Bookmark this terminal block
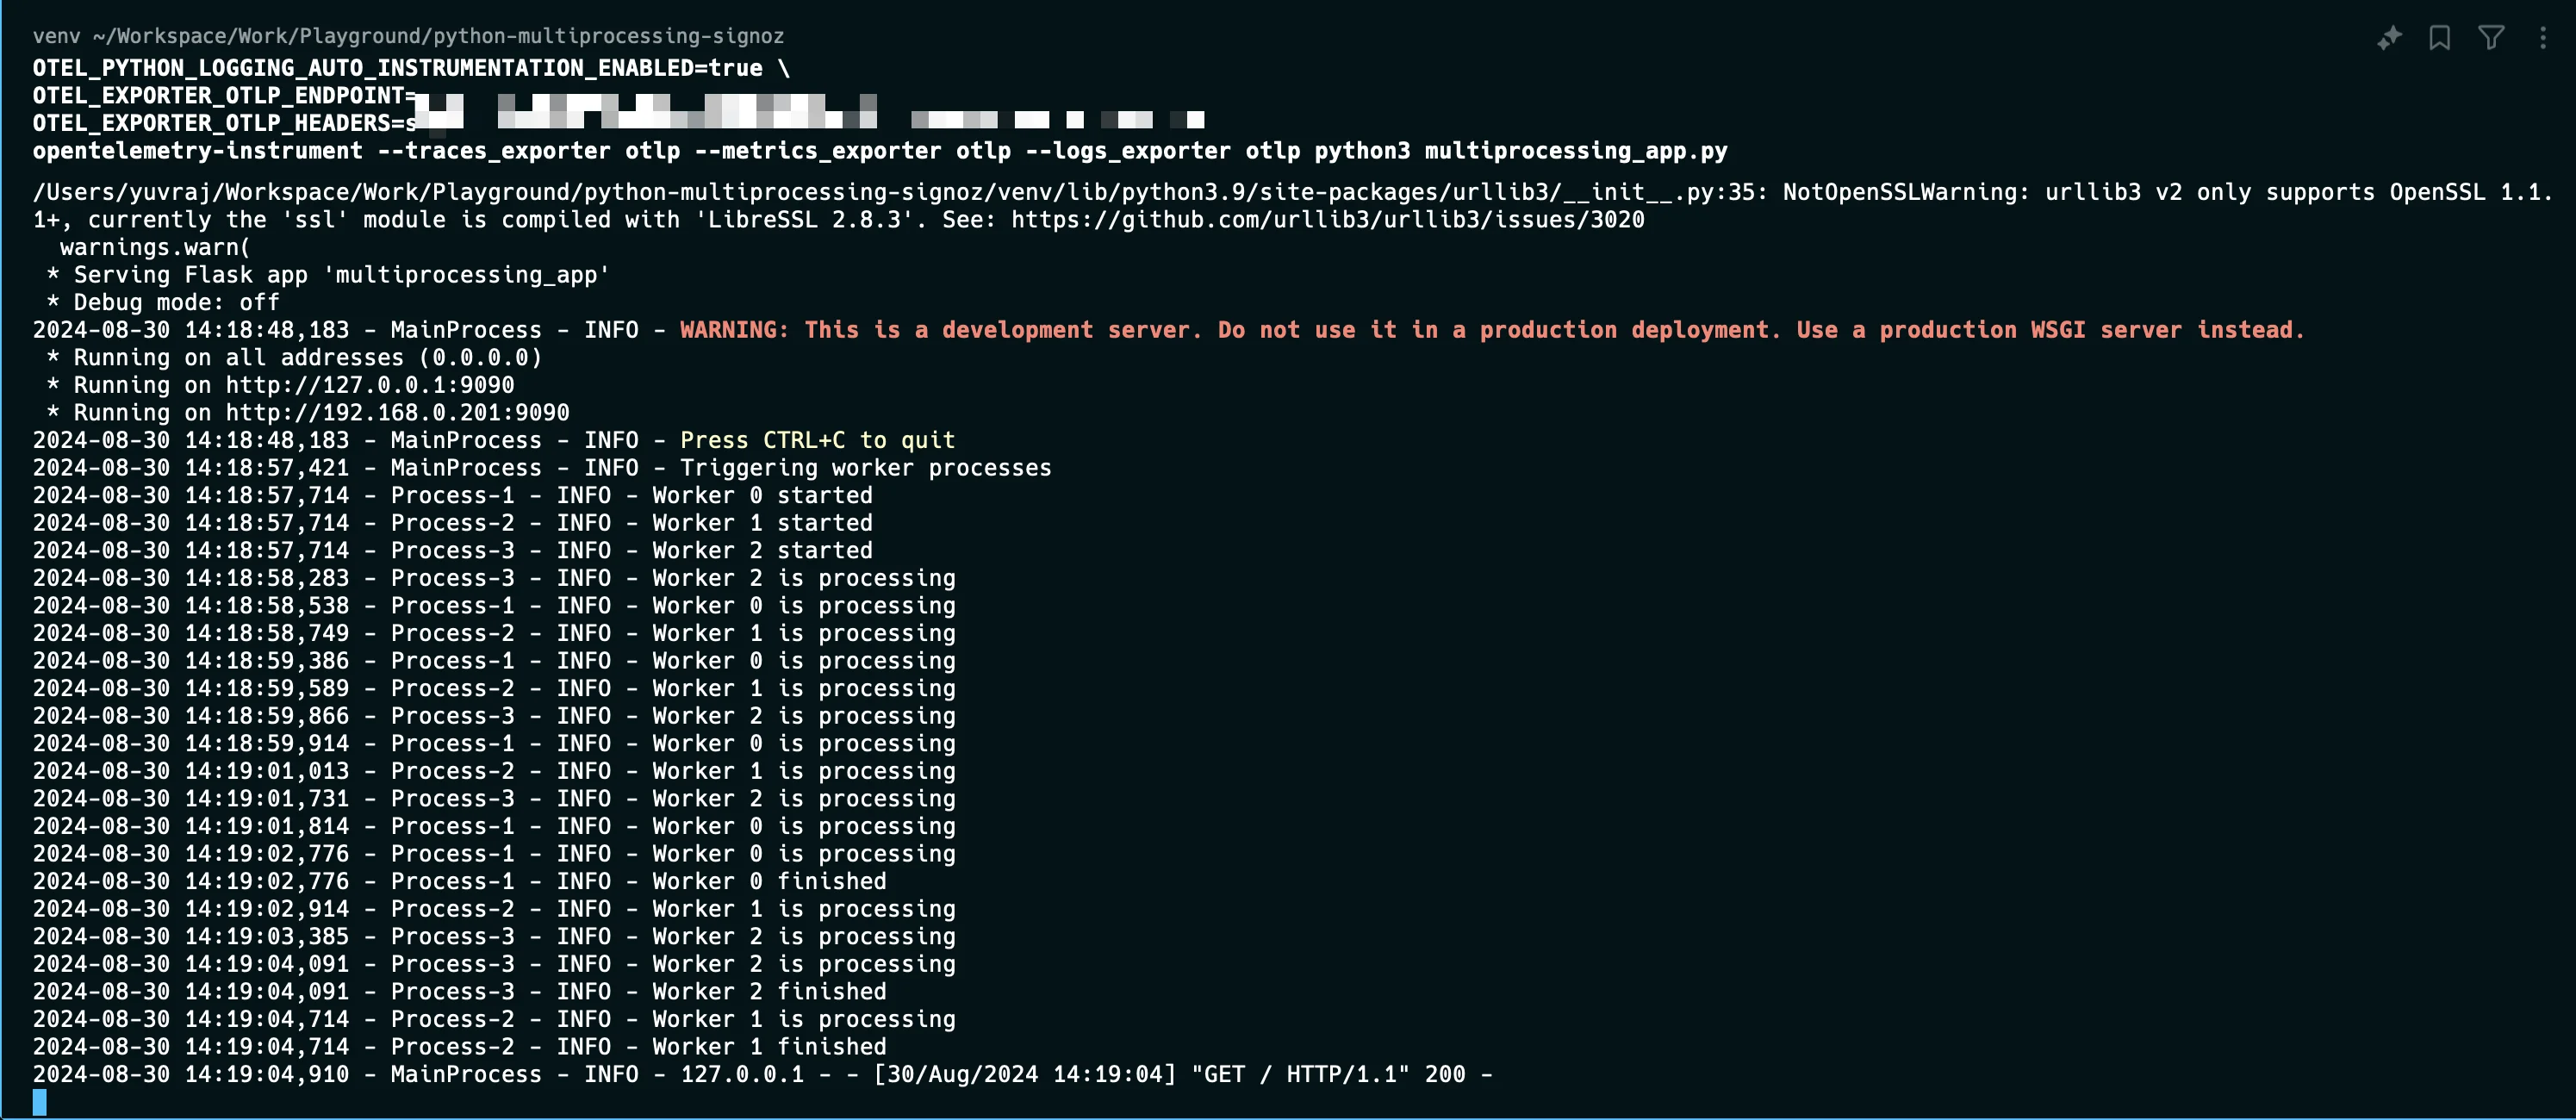This screenshot has width=2576, height=1120. pos(2440,38)
